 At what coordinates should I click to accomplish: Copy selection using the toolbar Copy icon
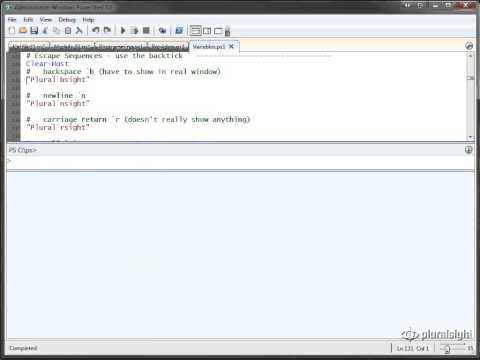57,31
